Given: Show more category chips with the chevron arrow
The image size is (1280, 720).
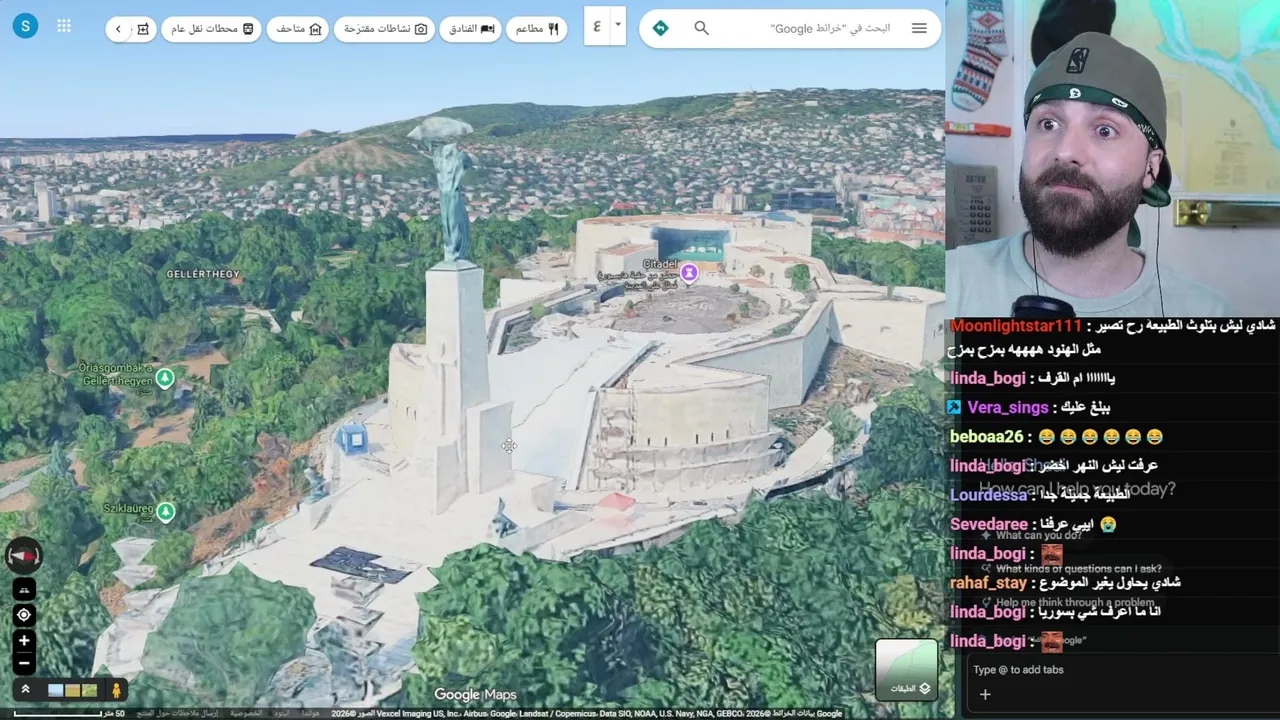Looking at the screenshot, I should 118,29.
